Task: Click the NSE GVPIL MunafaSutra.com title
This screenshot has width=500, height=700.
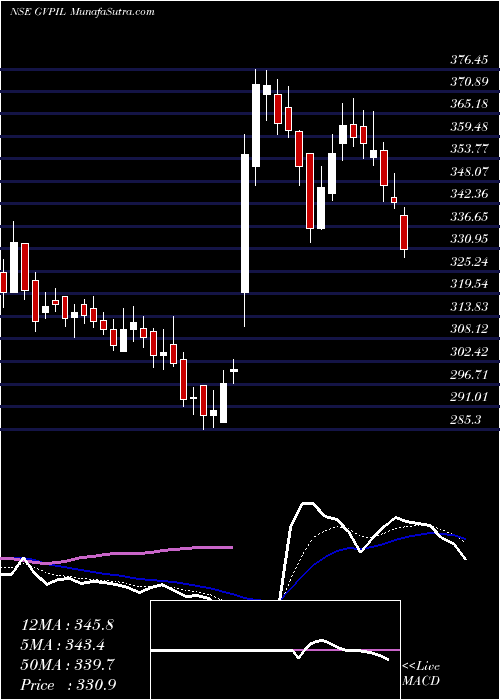Action: pyautogui.click(x=82, y=12)
